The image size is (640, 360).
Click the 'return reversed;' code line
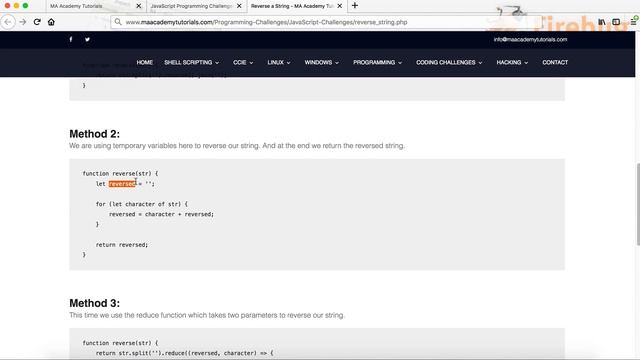(x=122, y=245)
